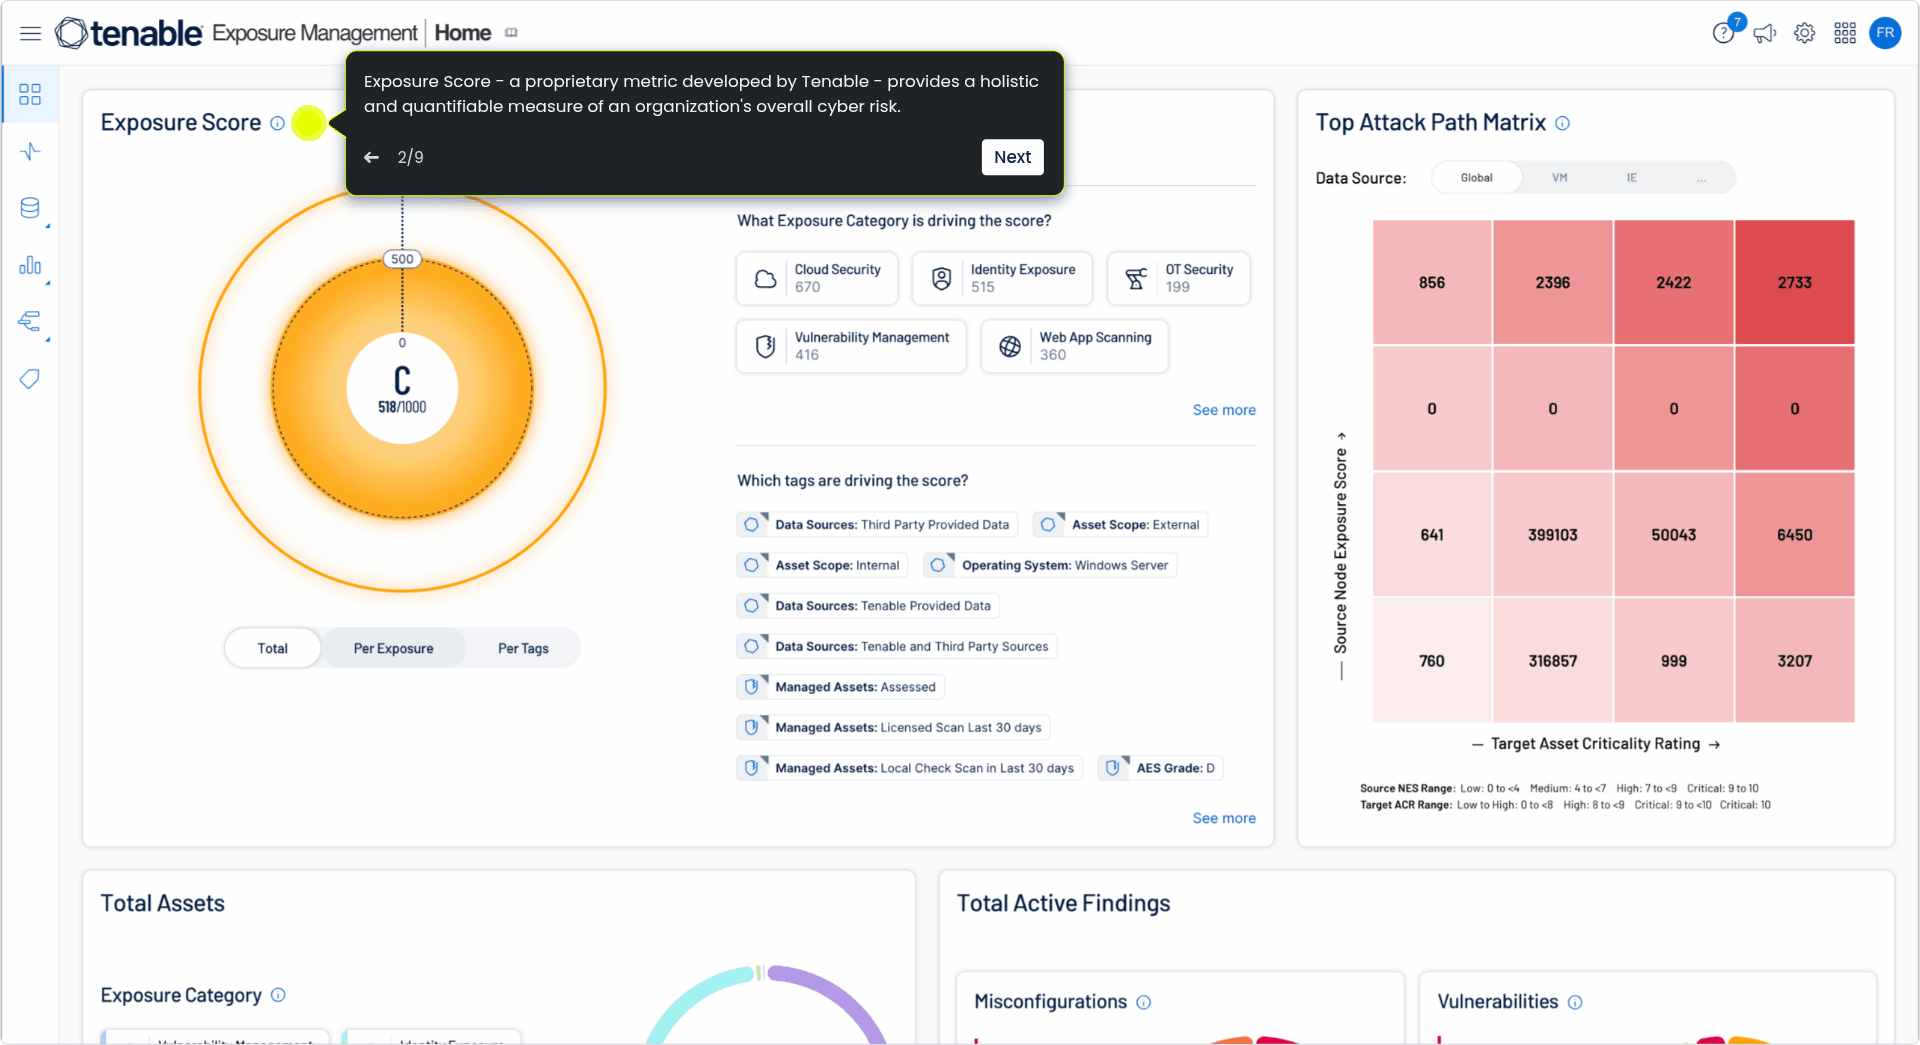
Task: Click the matrix cell showing 641
Action: click(x=1432, y=535)
